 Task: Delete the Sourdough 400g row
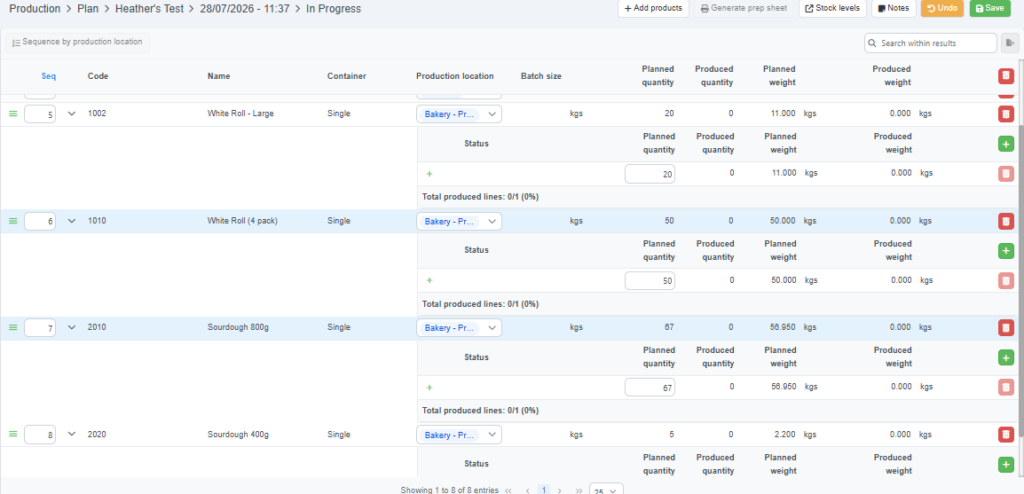point(1006,435)
